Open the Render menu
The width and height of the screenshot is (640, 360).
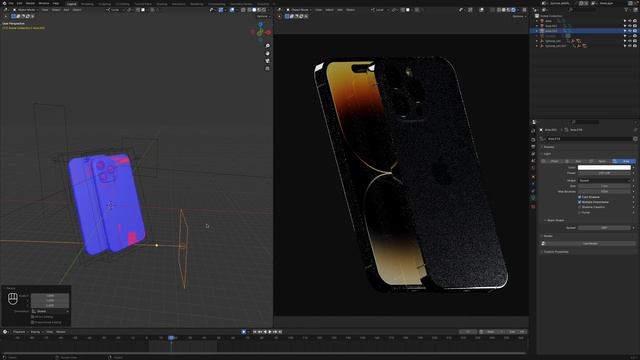click(30, 3)
